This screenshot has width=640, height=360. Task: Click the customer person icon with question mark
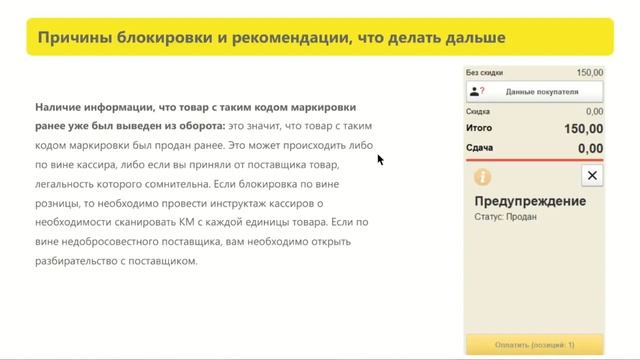(x=477, y=91)
